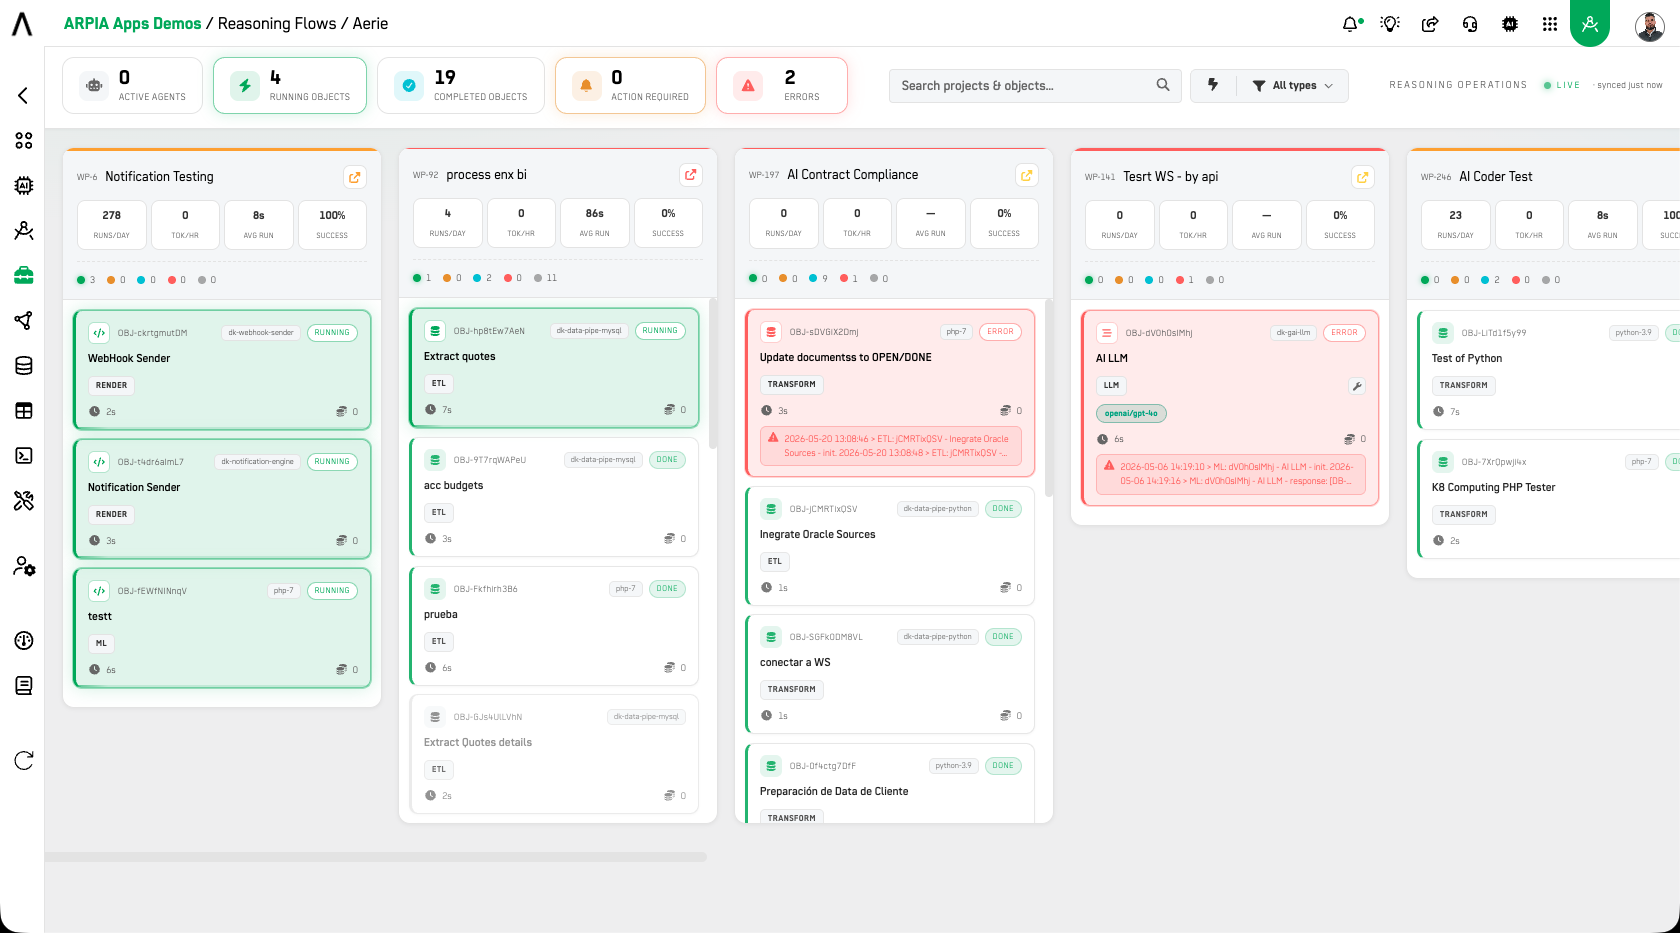The width and height of the screenshot is (1680, 933).
Task: Click the ARPIA logo in corner
Action: pos(22,24)
